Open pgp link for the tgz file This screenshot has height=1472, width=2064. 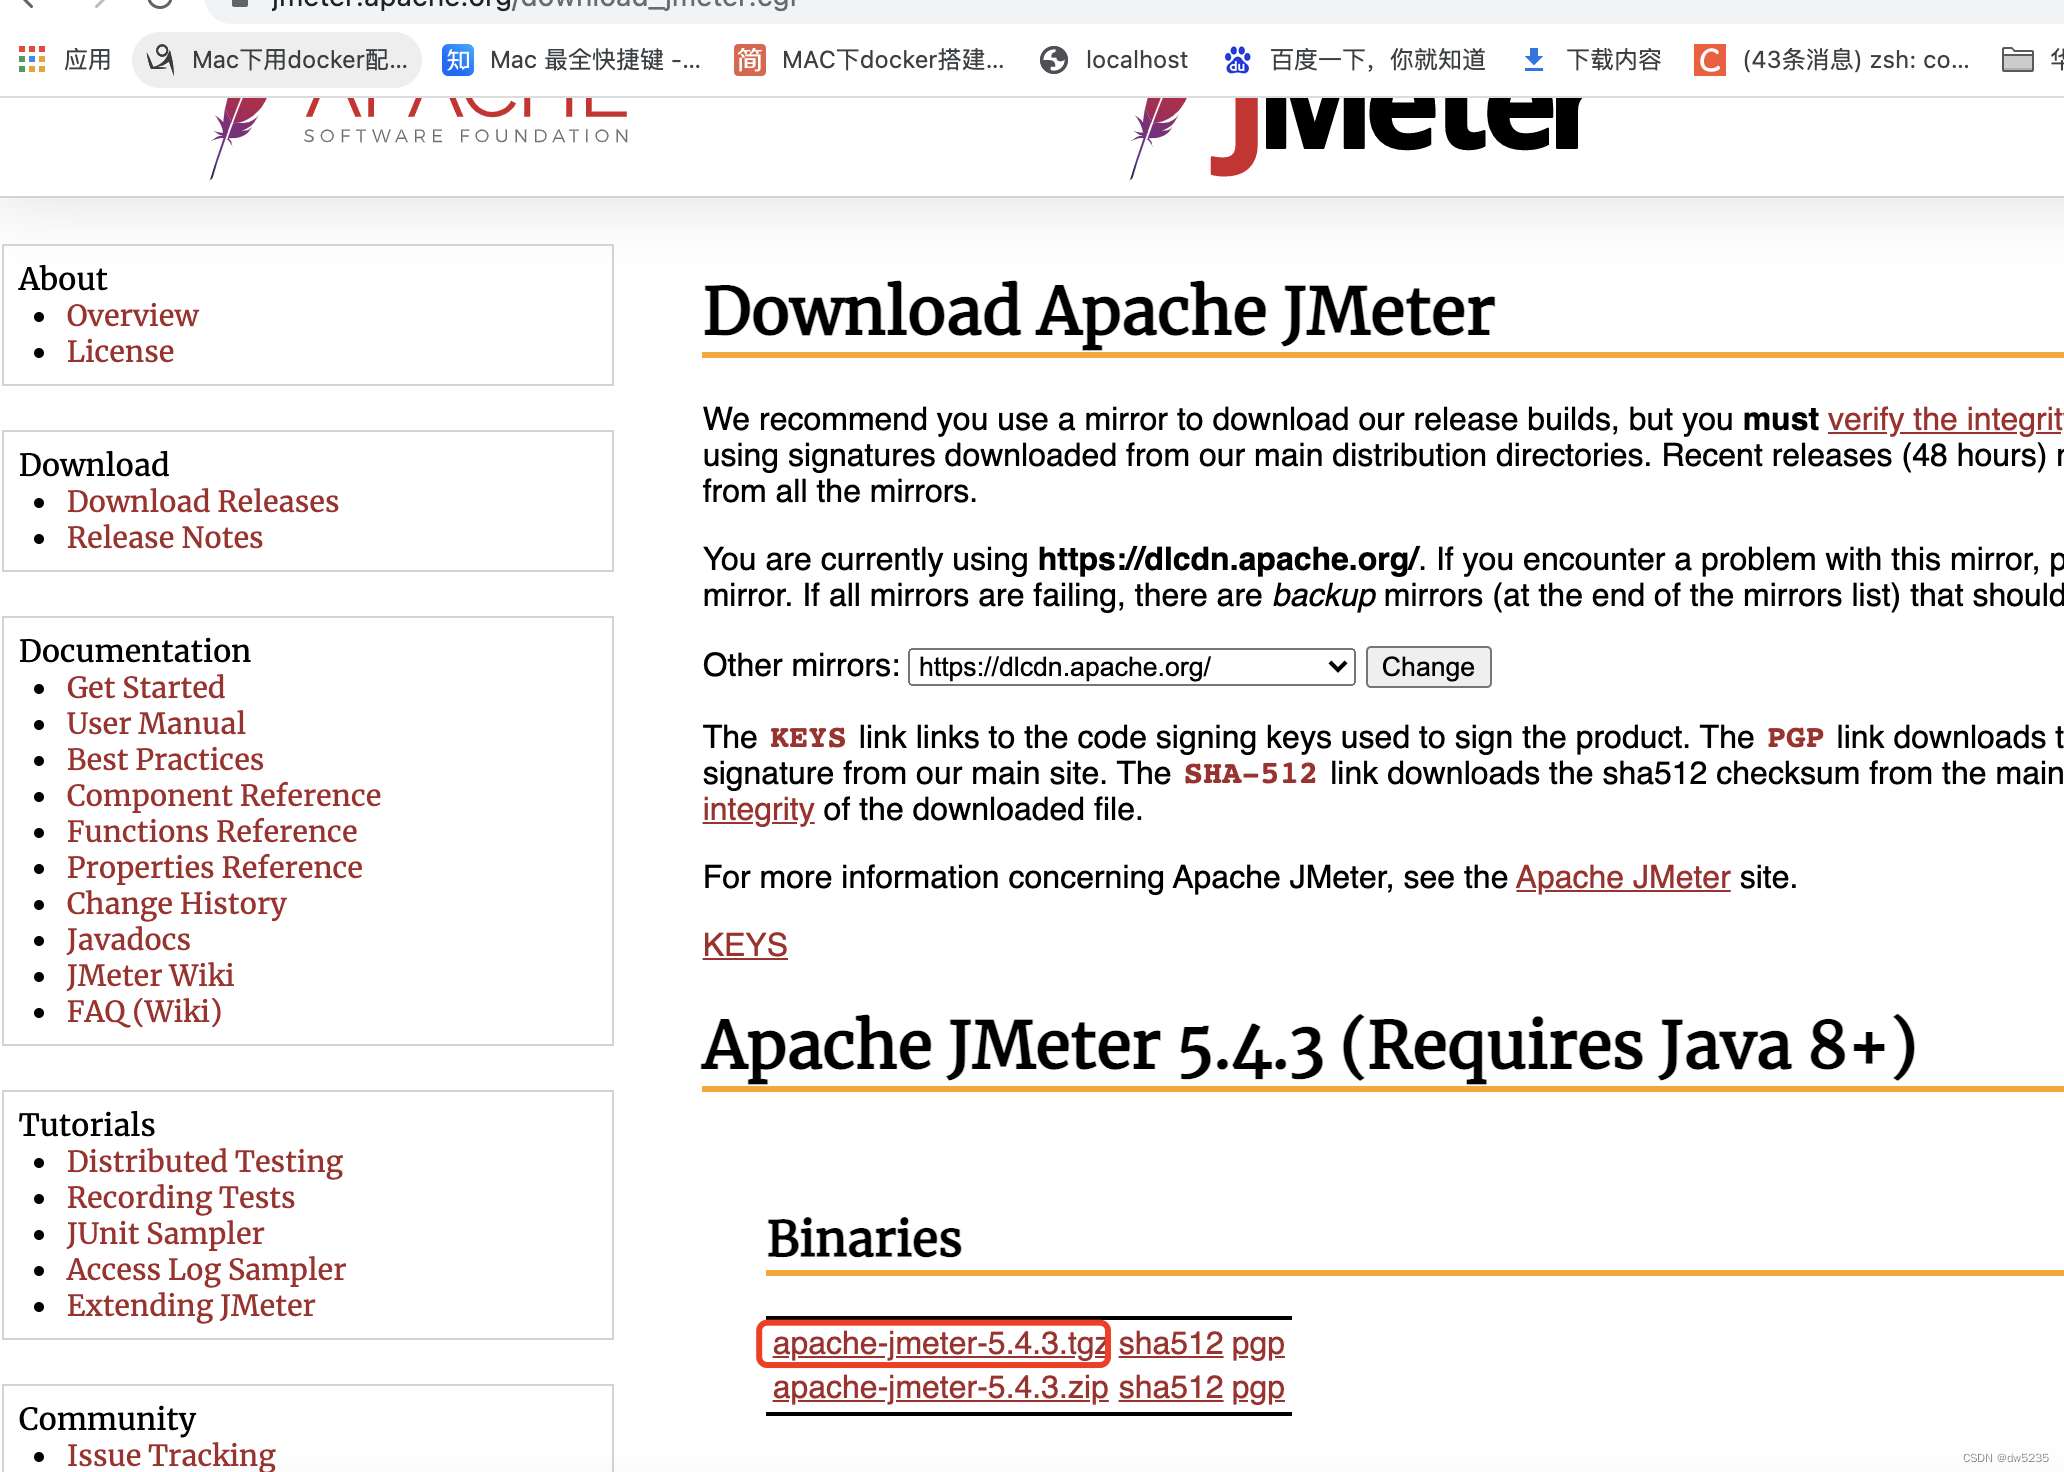[x=1258, y=1343]
